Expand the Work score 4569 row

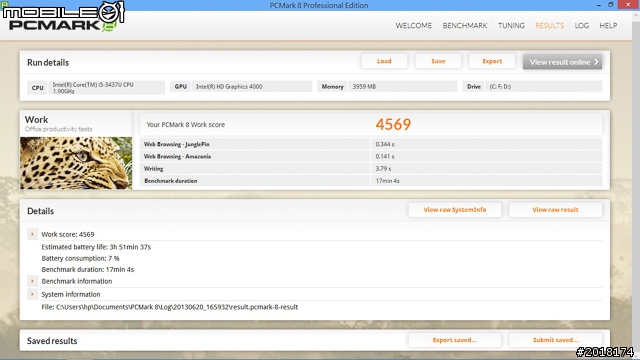32,234
